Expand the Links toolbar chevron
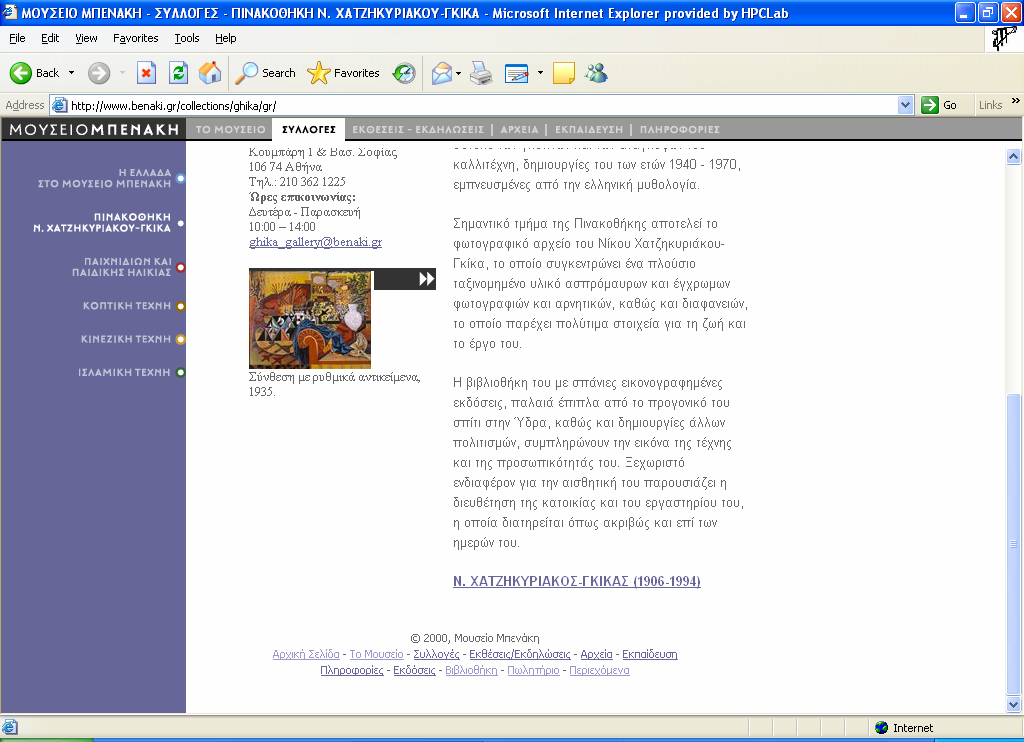The height and width of the screenshot is (742, 1024). [x=1016, y=101]
